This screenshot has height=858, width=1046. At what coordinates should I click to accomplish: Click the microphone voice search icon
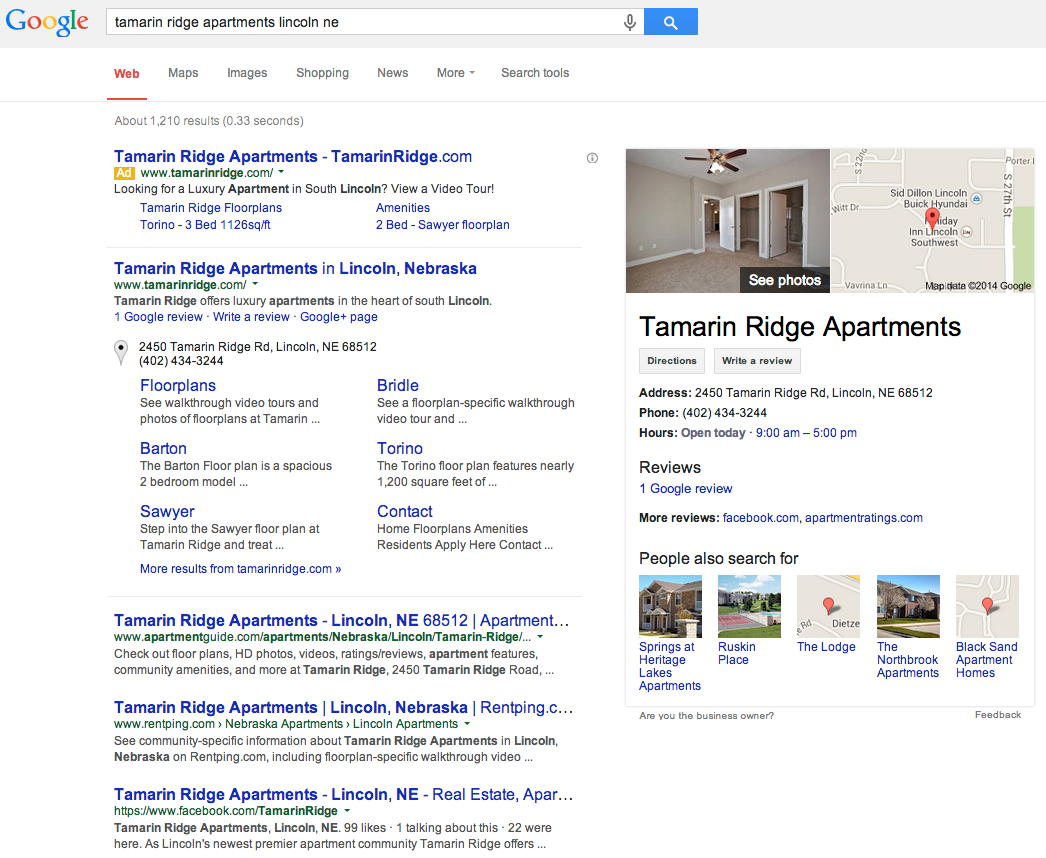pyautogui.click(x=629, y=23)
